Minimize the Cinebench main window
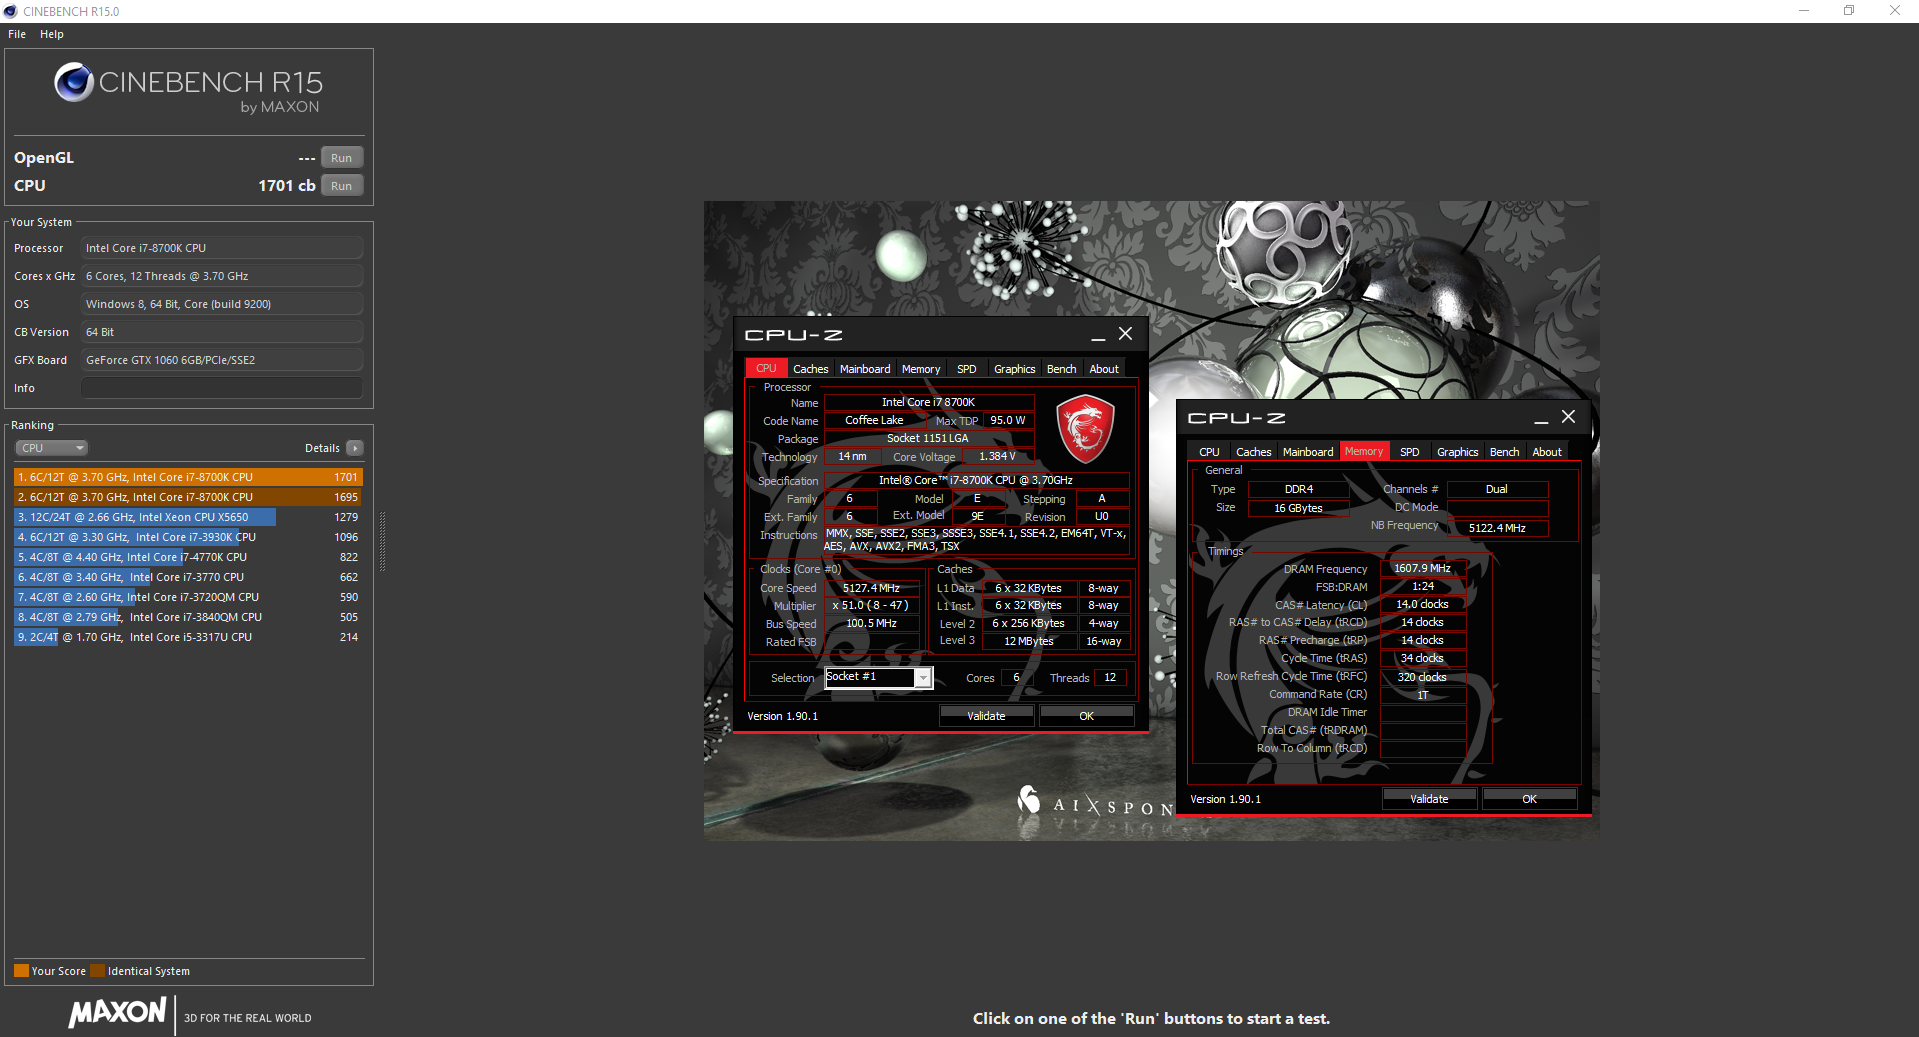This screenshot has height=1037, width=1919. point(1804,11)
